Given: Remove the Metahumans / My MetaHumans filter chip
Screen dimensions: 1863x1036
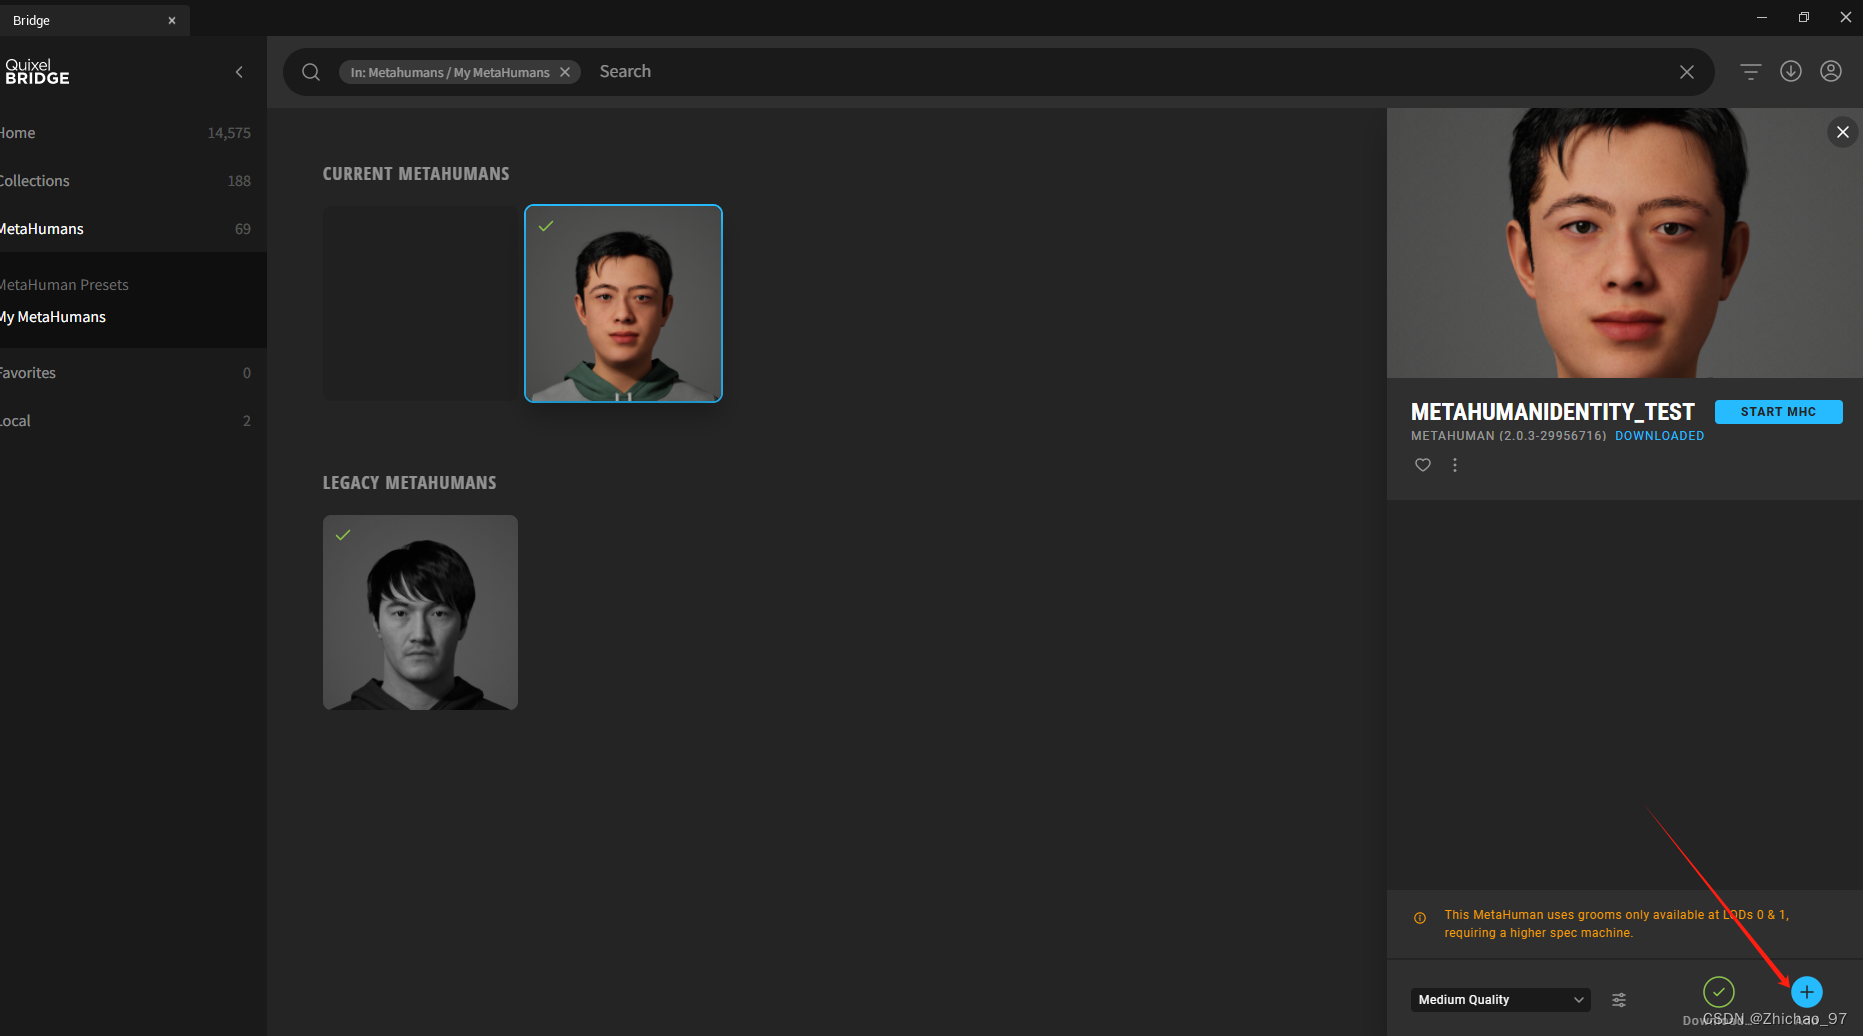Looking at the screenshot, I should pyautogui.click(x=565, y=72).
